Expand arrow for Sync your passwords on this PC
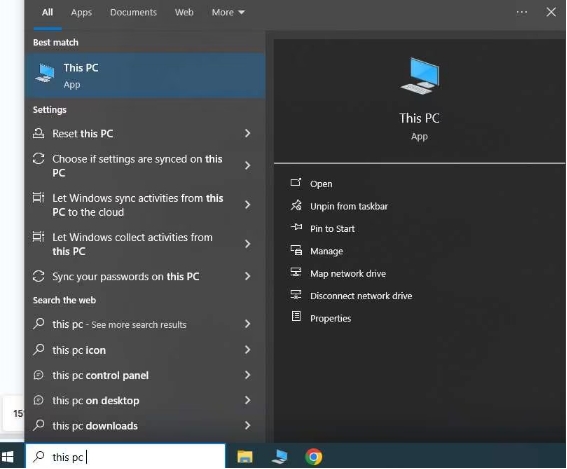Image resolution: width=567 pixels, height=469 pixels. point(247,276)
